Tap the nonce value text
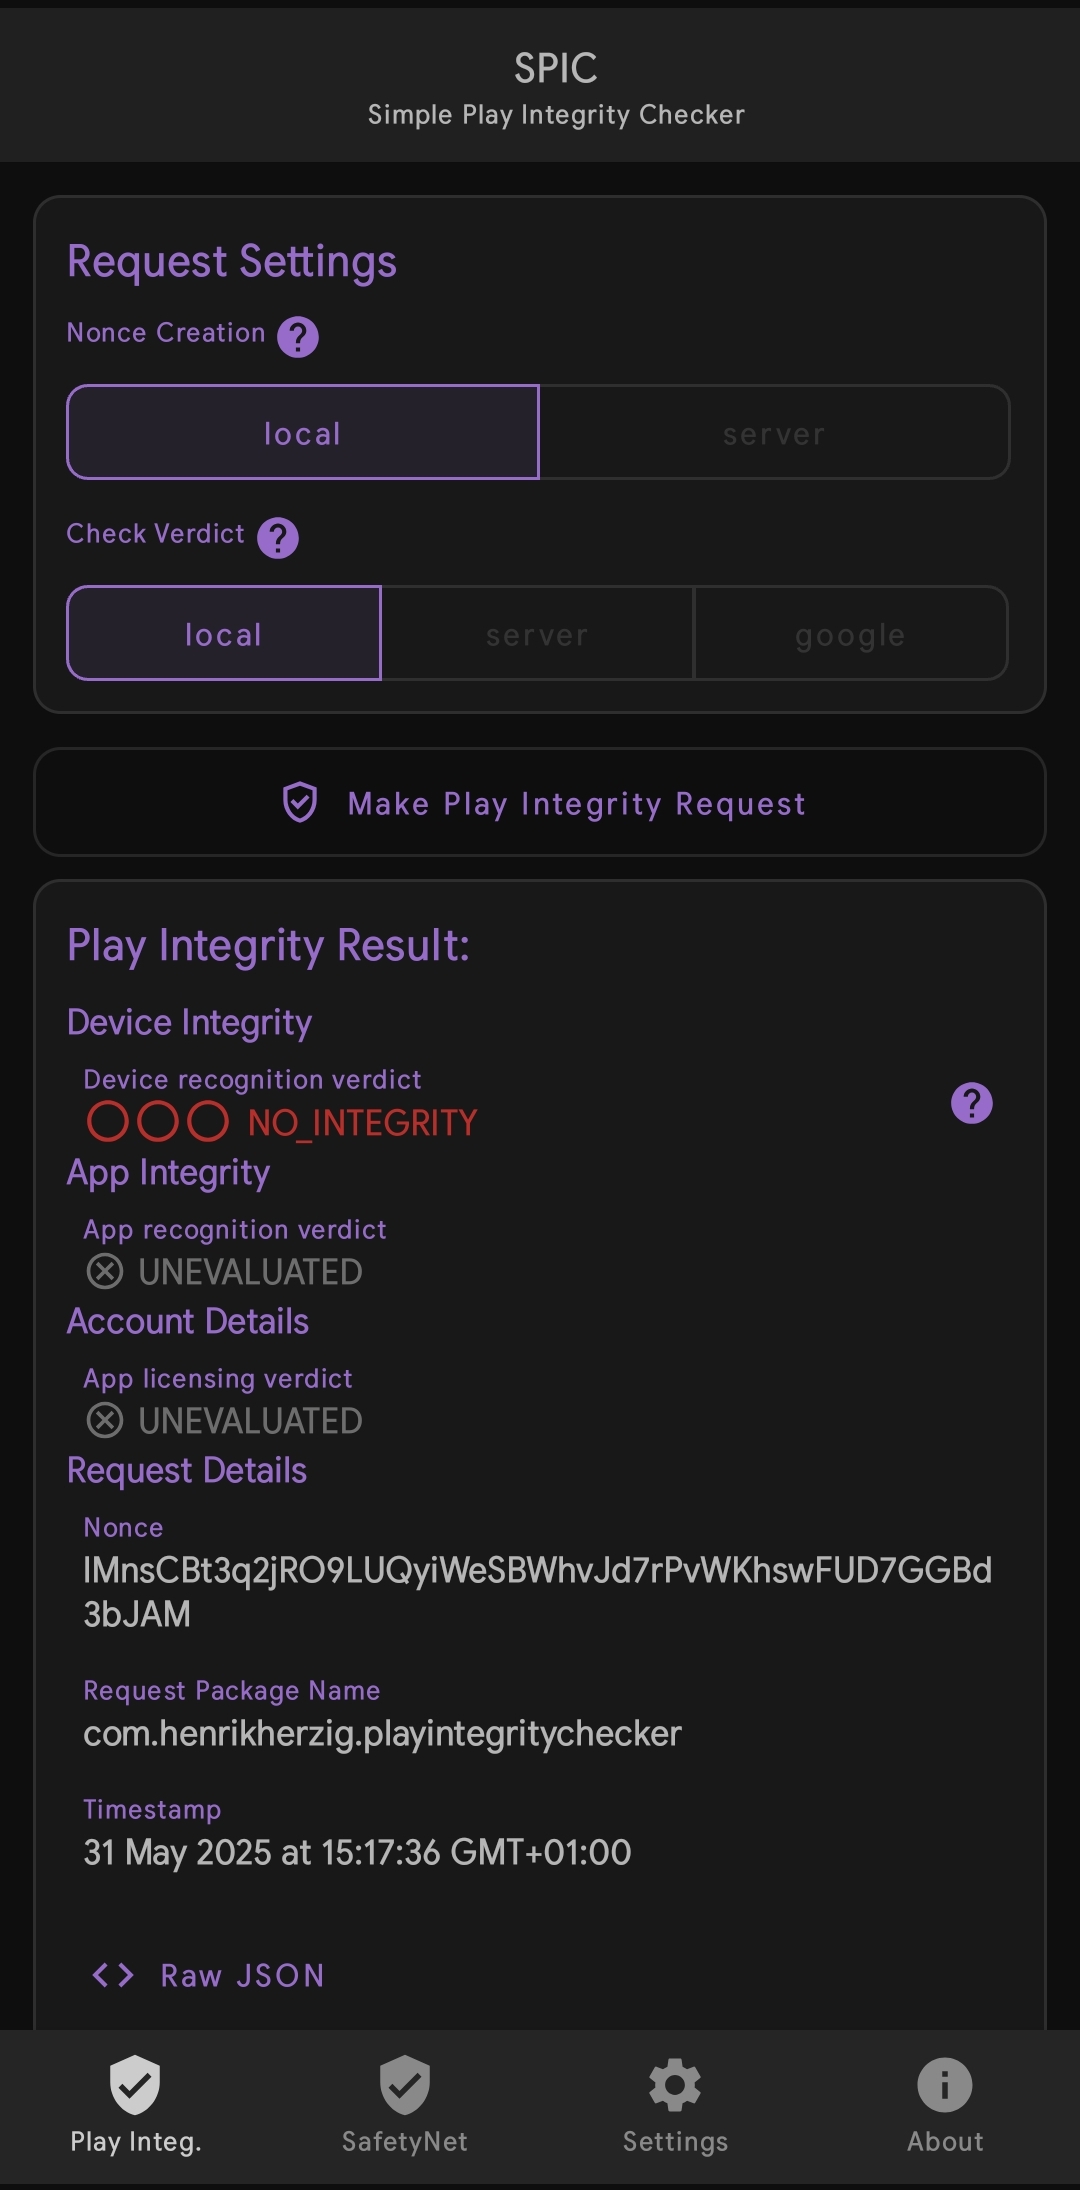This screenshot has width=1080, height=2190. point(538,1592)
